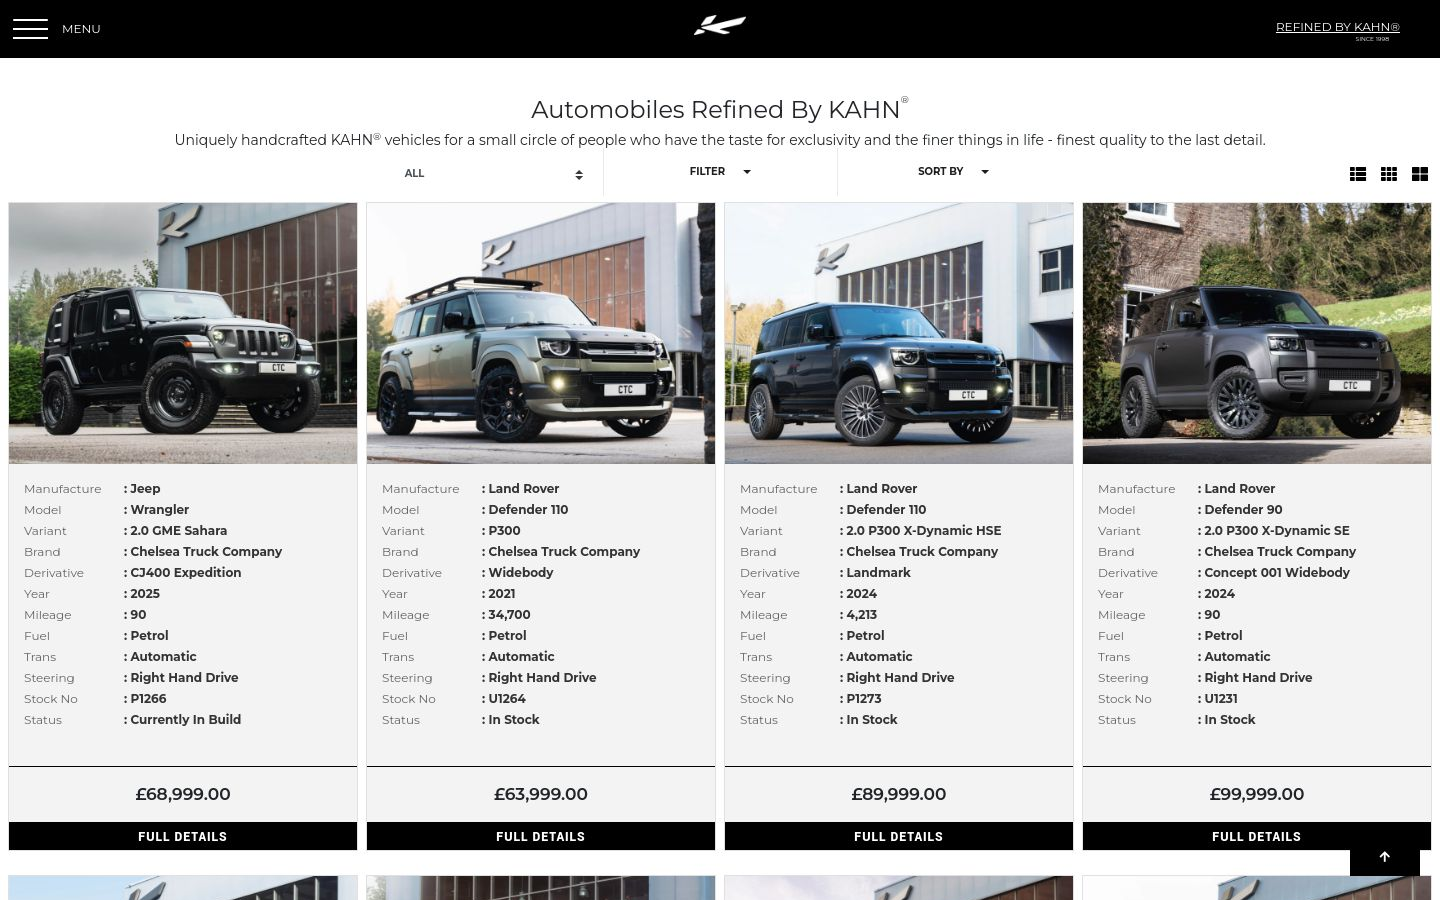Expand the SORT BY dropdown
The image size is (1440, 900).
point(953,172)
